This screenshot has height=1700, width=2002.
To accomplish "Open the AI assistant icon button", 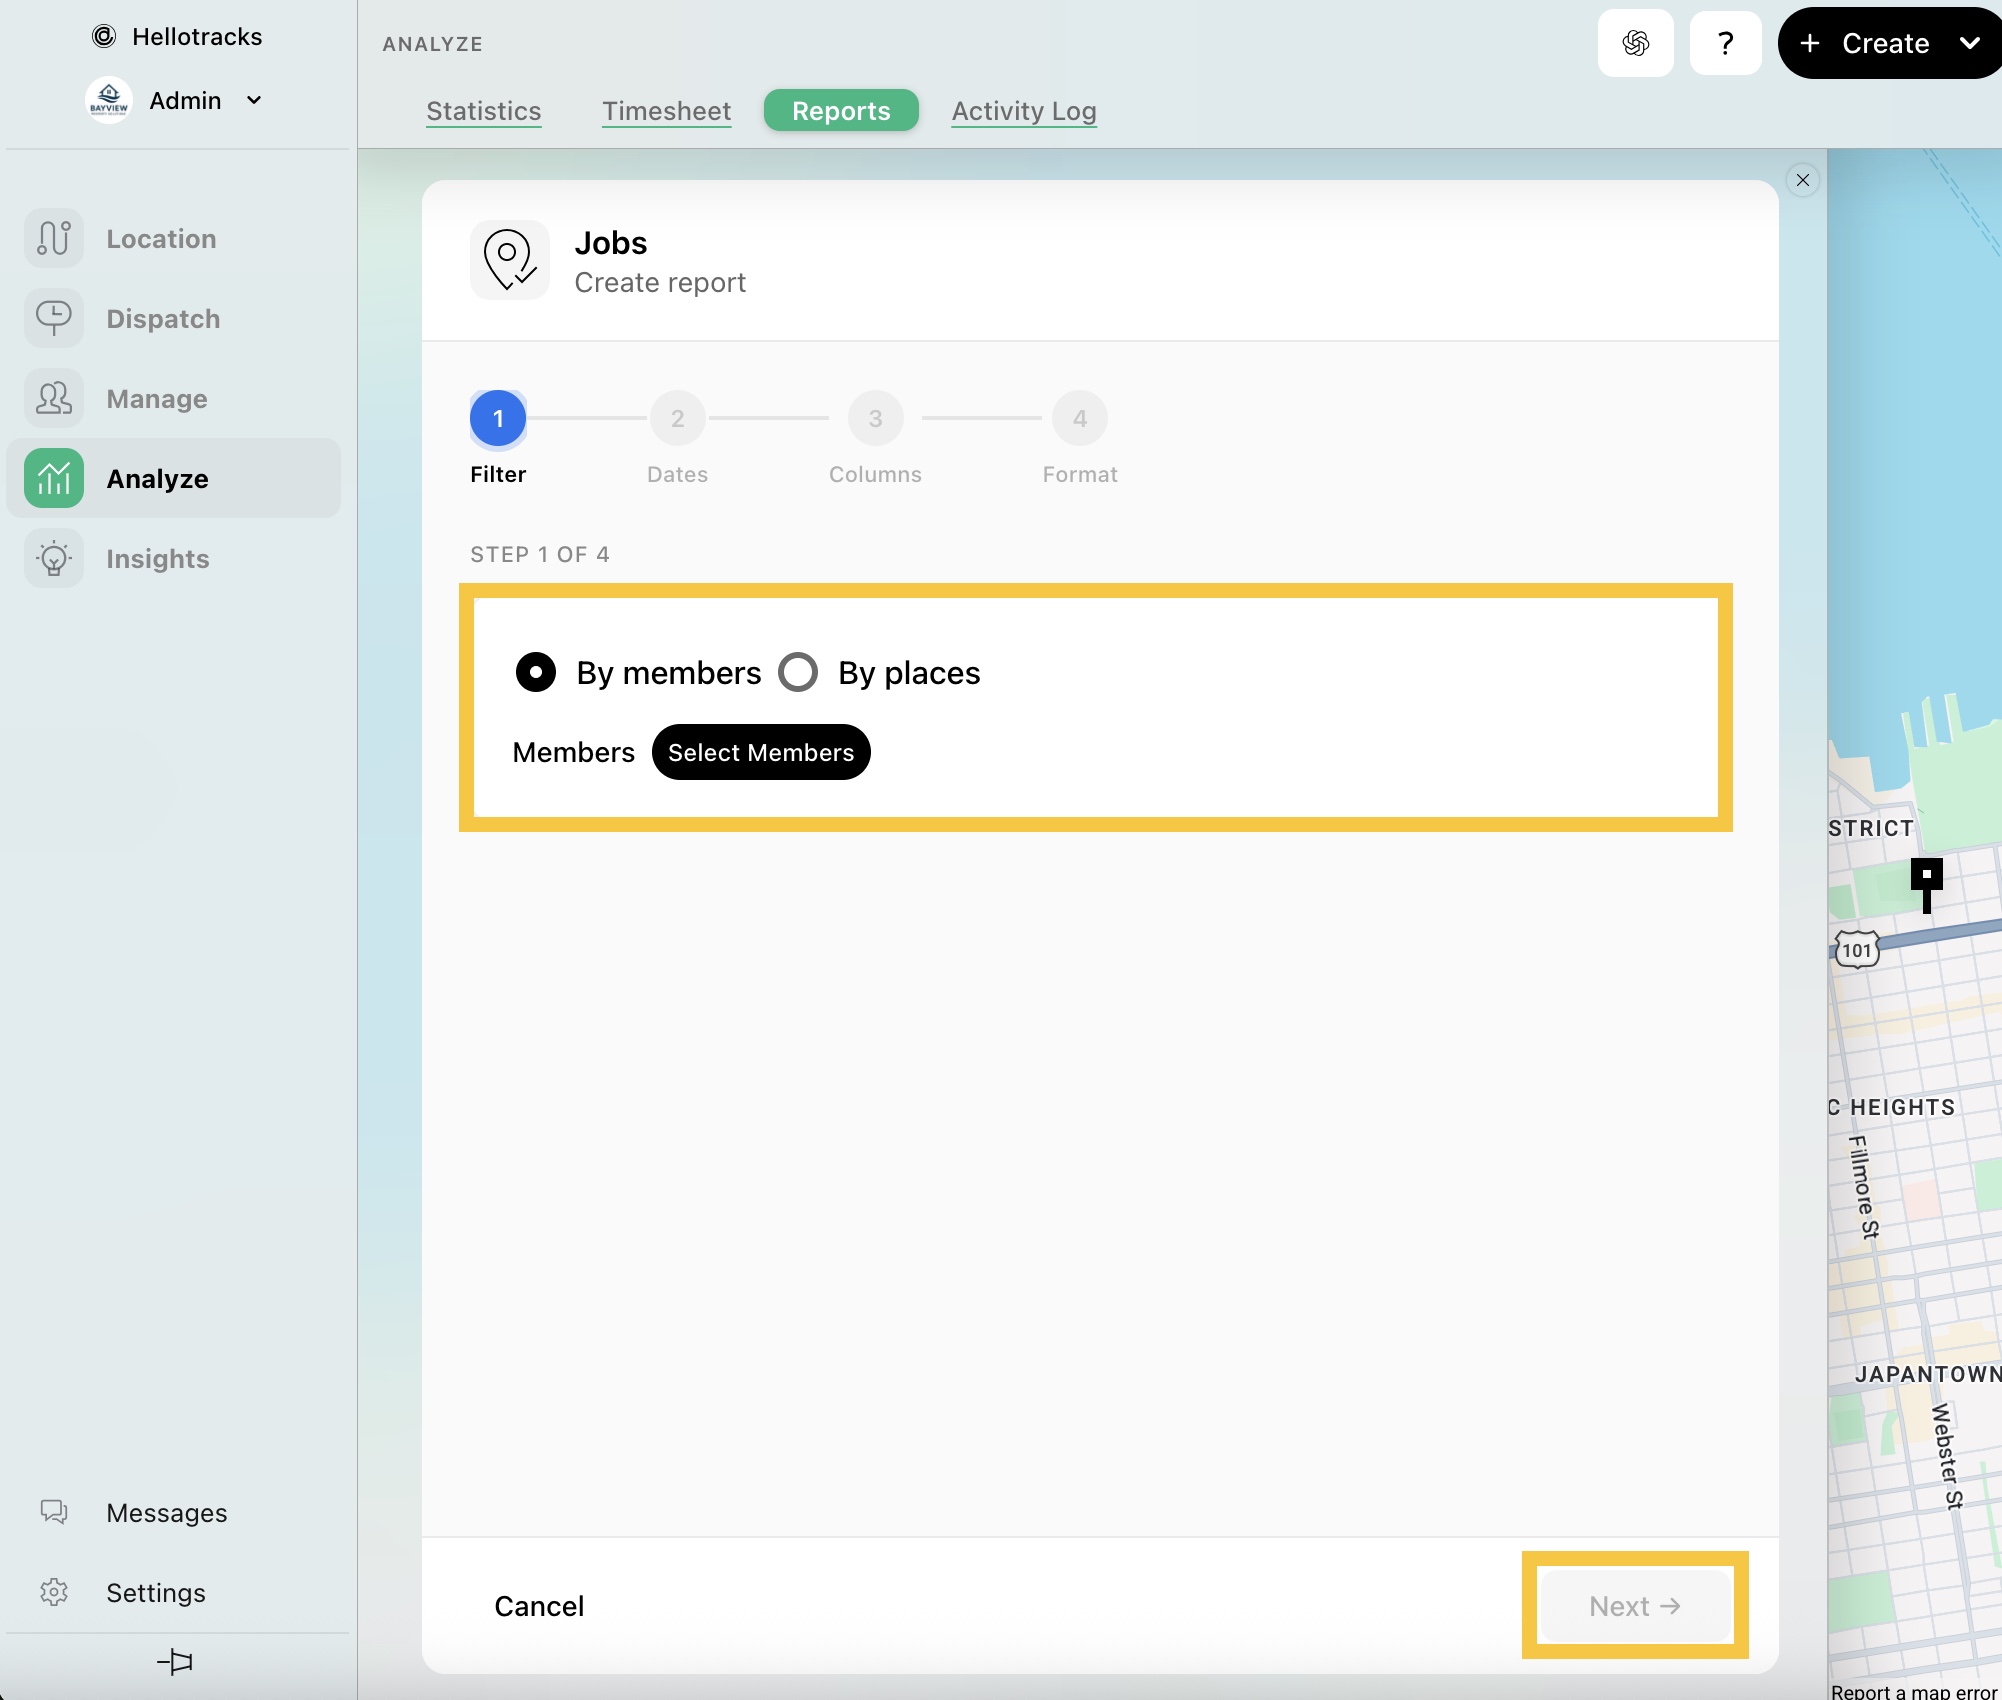I will pyautogui.click(x=1636, y=43).
